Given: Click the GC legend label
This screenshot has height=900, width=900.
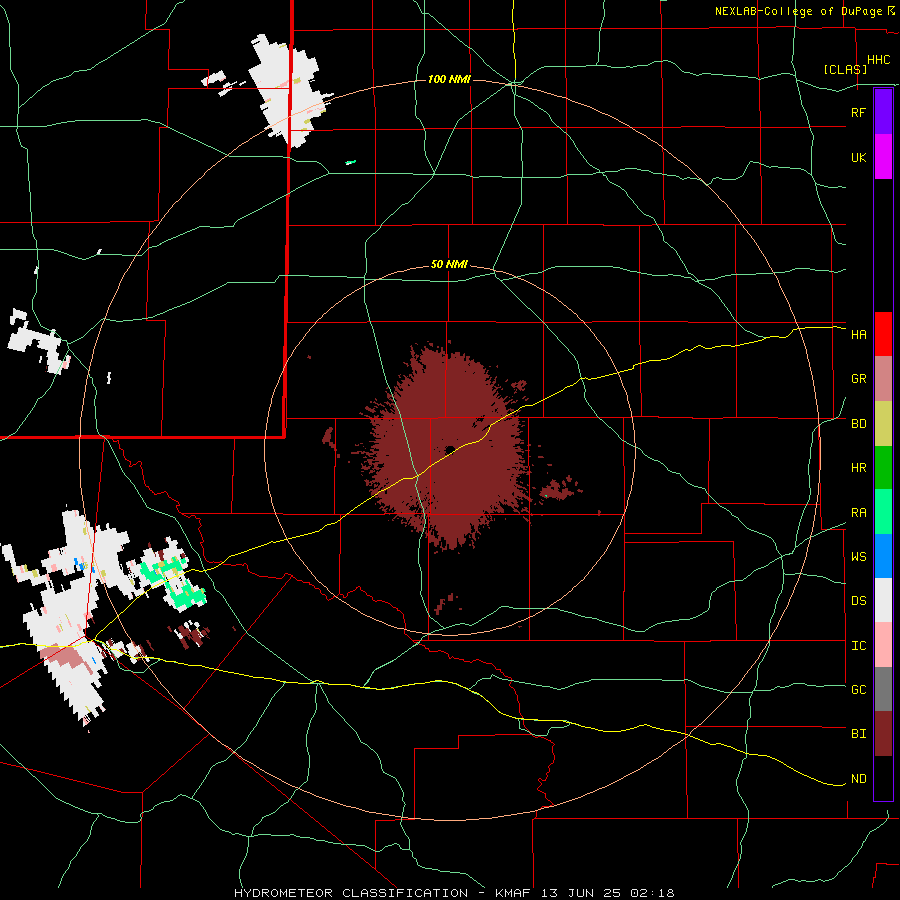Looking at the screenshot, I should [x=858, y=690].
